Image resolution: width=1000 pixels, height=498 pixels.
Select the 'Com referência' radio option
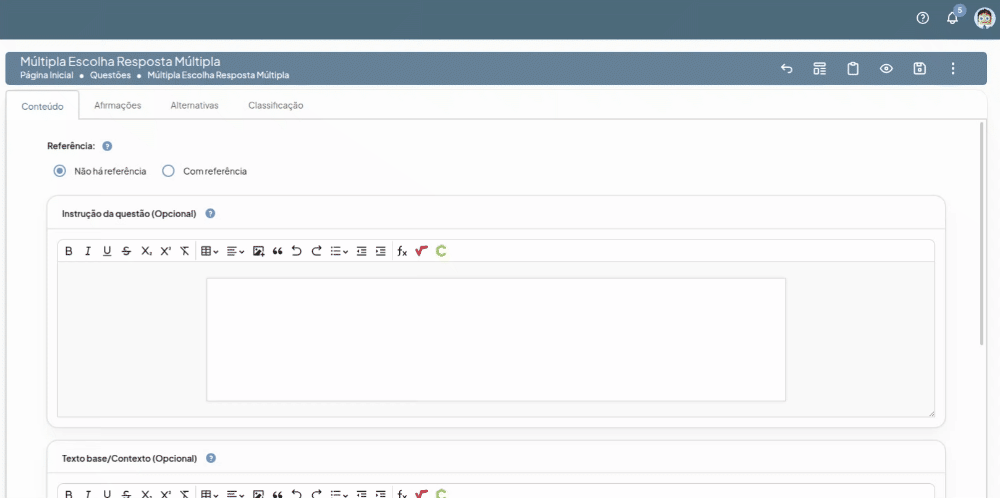(168, 171)
